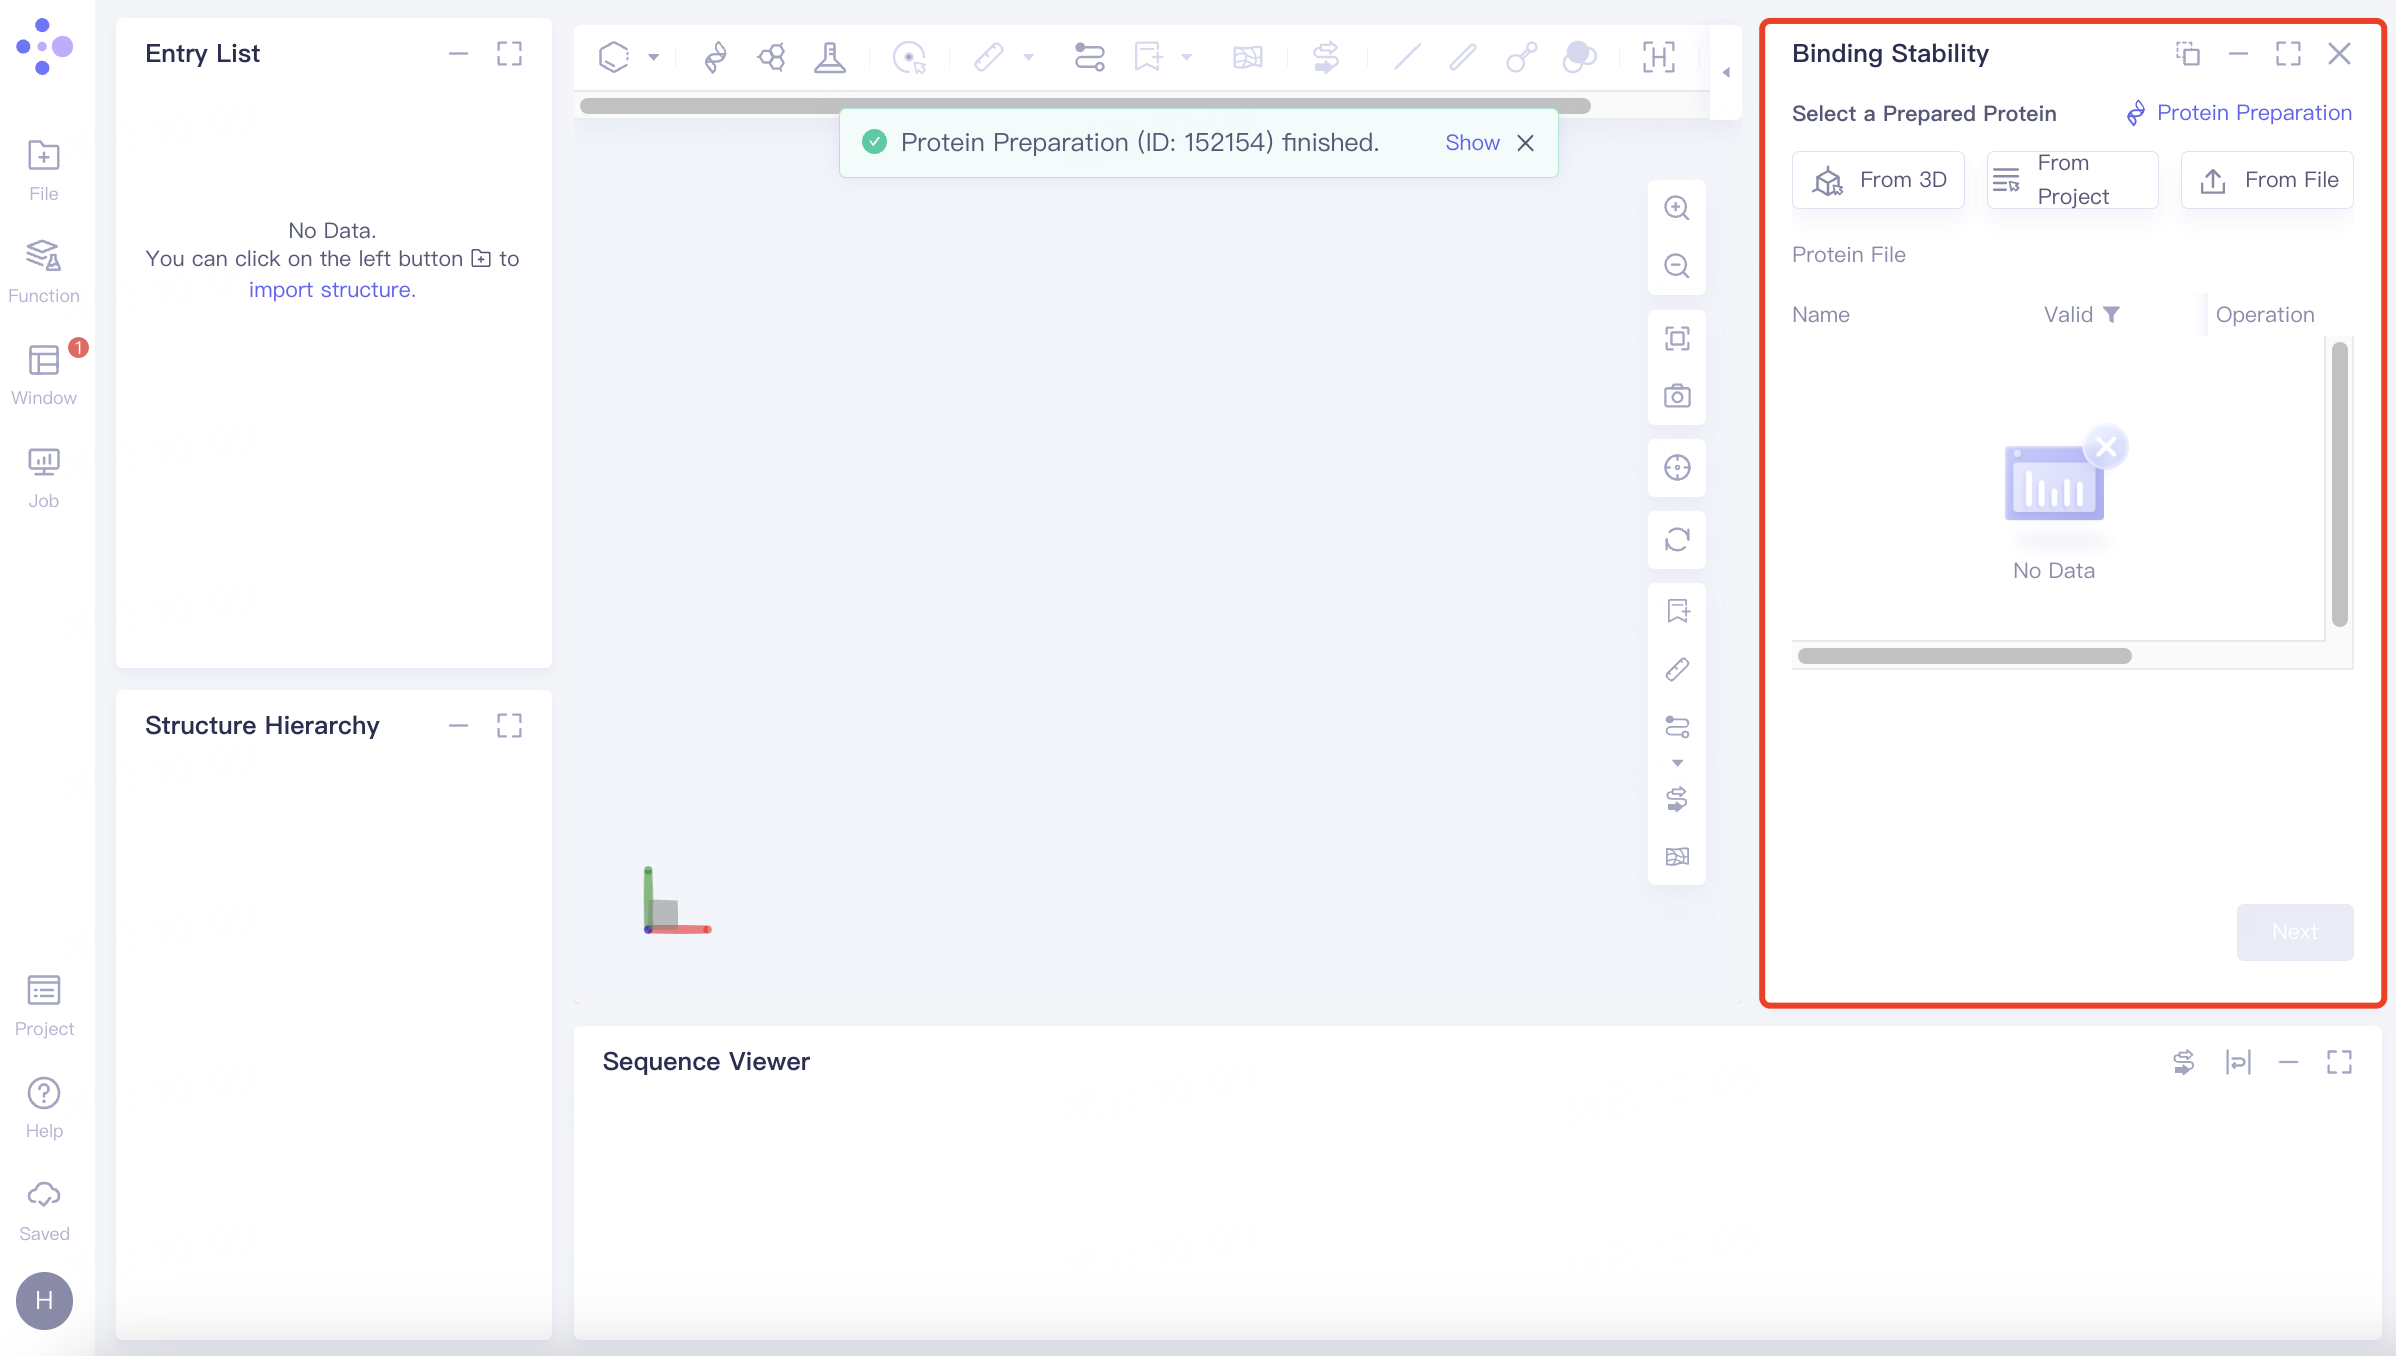Click the refresh rotation icon

[x=1677, y=540]
